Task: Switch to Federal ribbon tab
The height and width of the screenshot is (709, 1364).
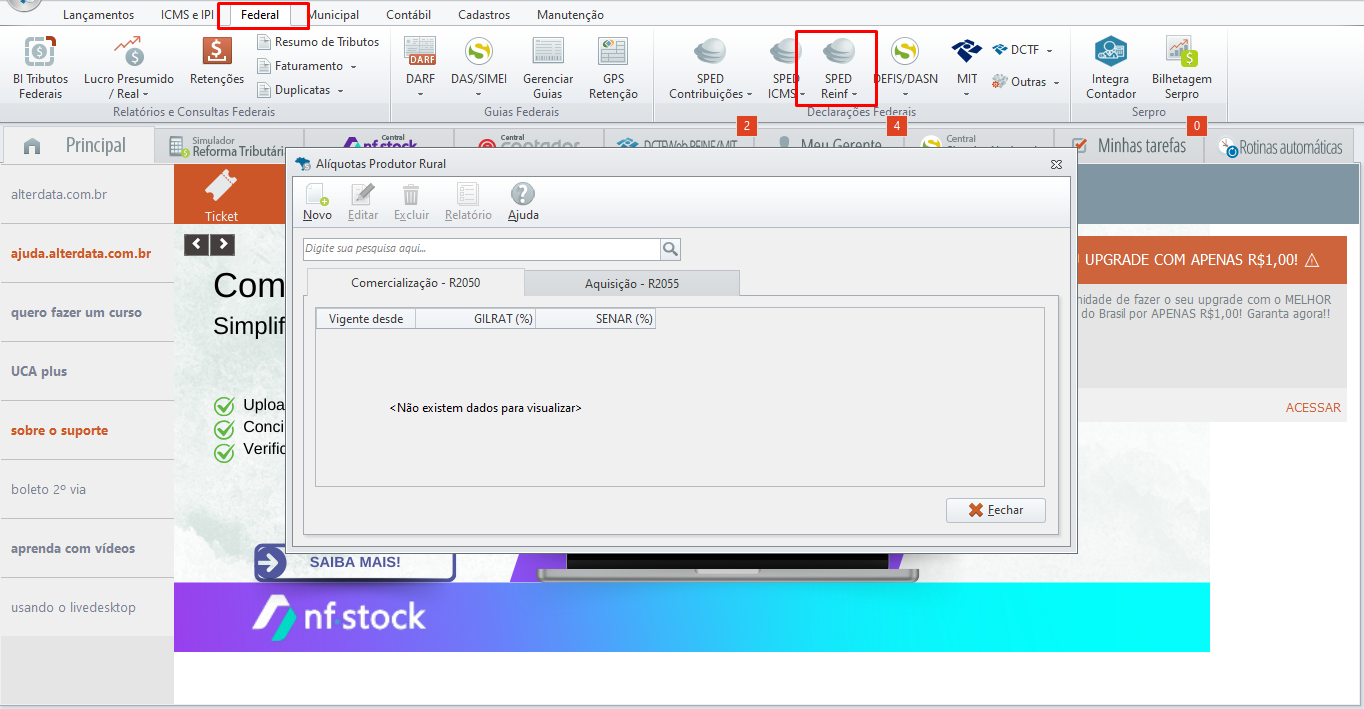Action: pyautogui.click(x=260, y=15)
